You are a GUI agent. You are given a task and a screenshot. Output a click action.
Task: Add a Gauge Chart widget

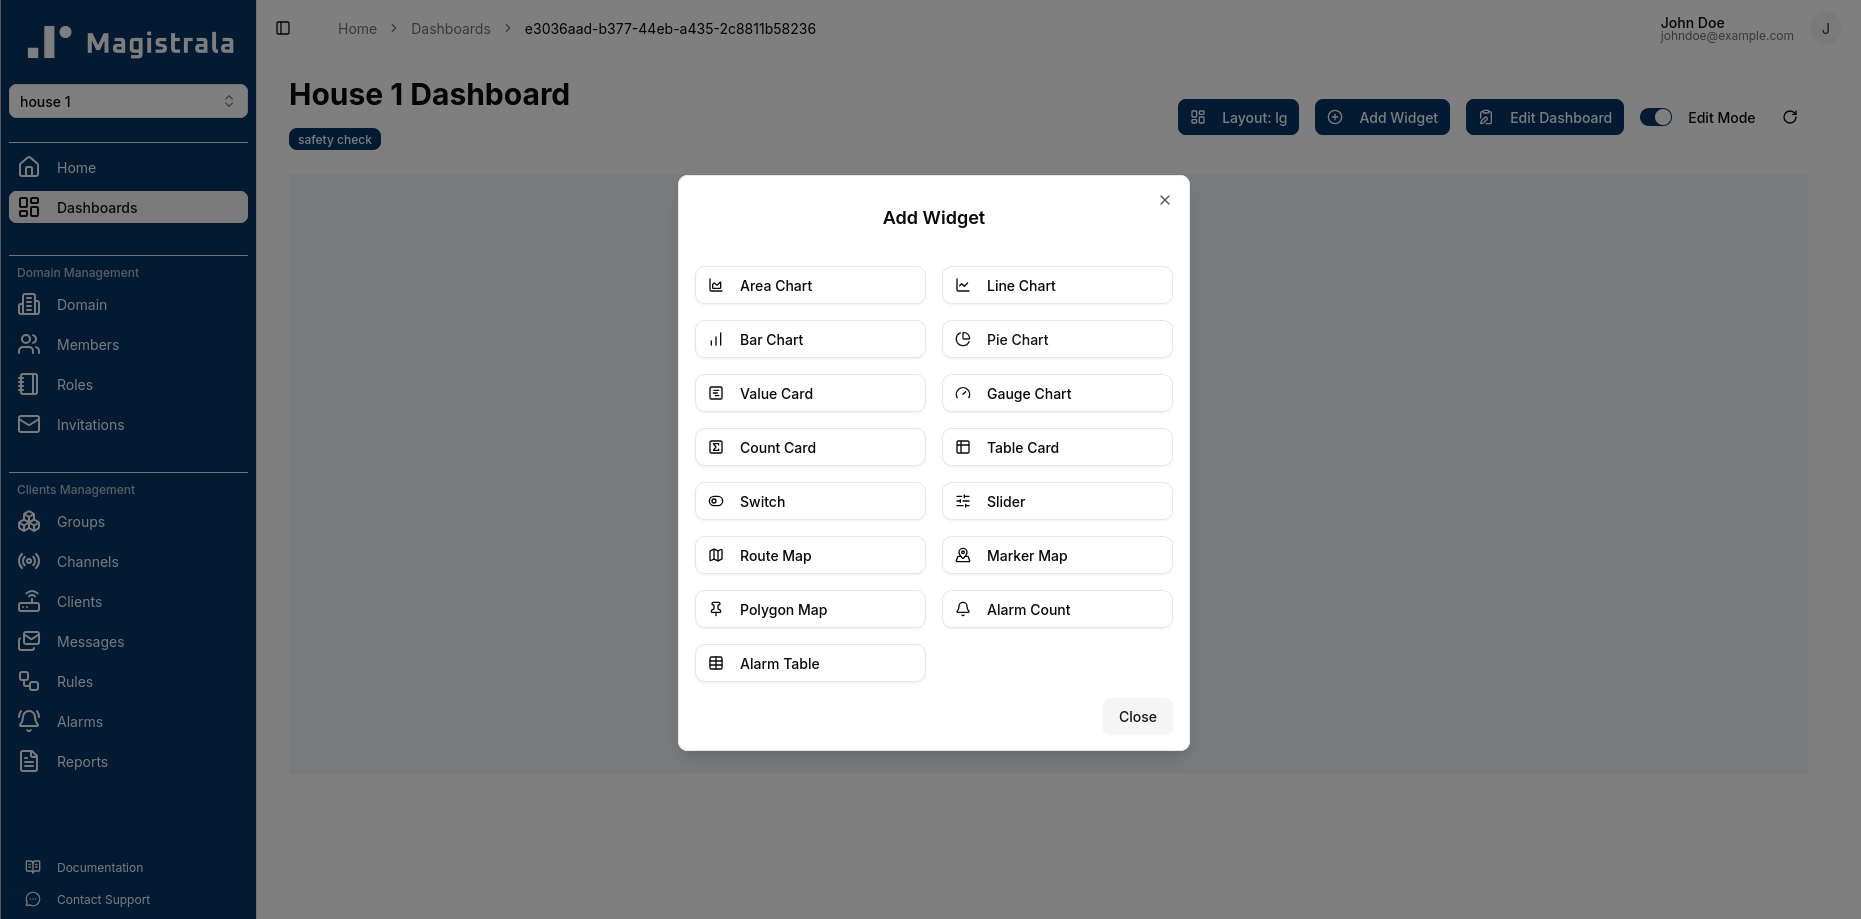tap(1056, 393)
